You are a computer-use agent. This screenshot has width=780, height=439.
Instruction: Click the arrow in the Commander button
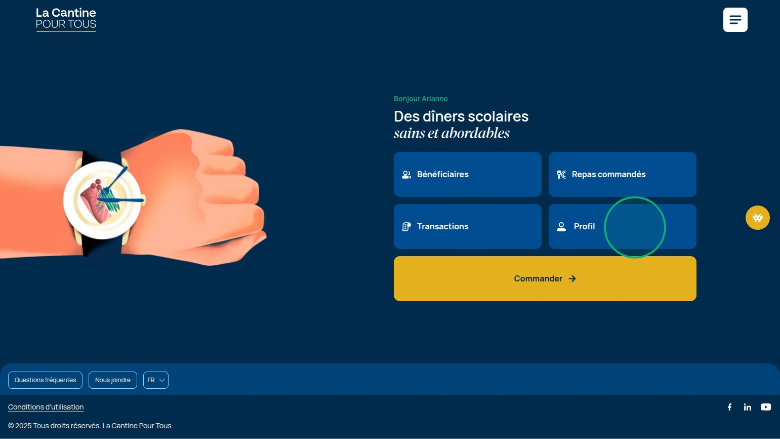coord(572,279)
